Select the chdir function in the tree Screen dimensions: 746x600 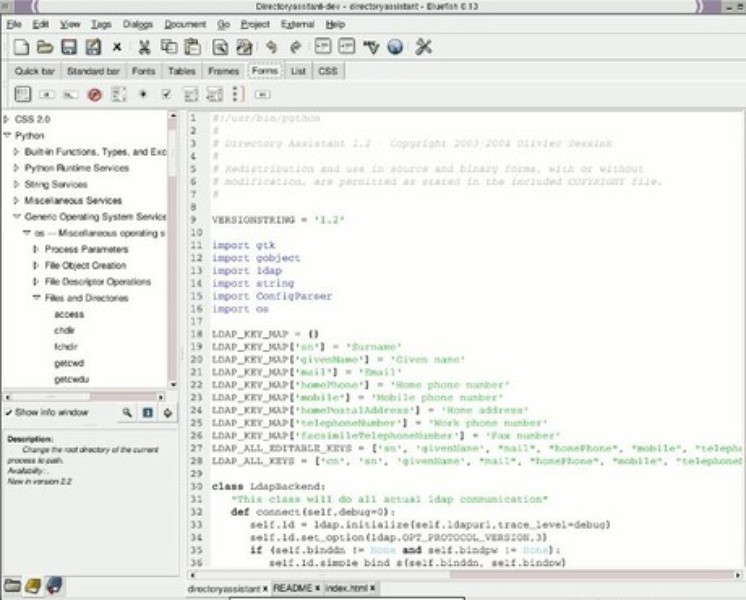click(x=64, y=330)
